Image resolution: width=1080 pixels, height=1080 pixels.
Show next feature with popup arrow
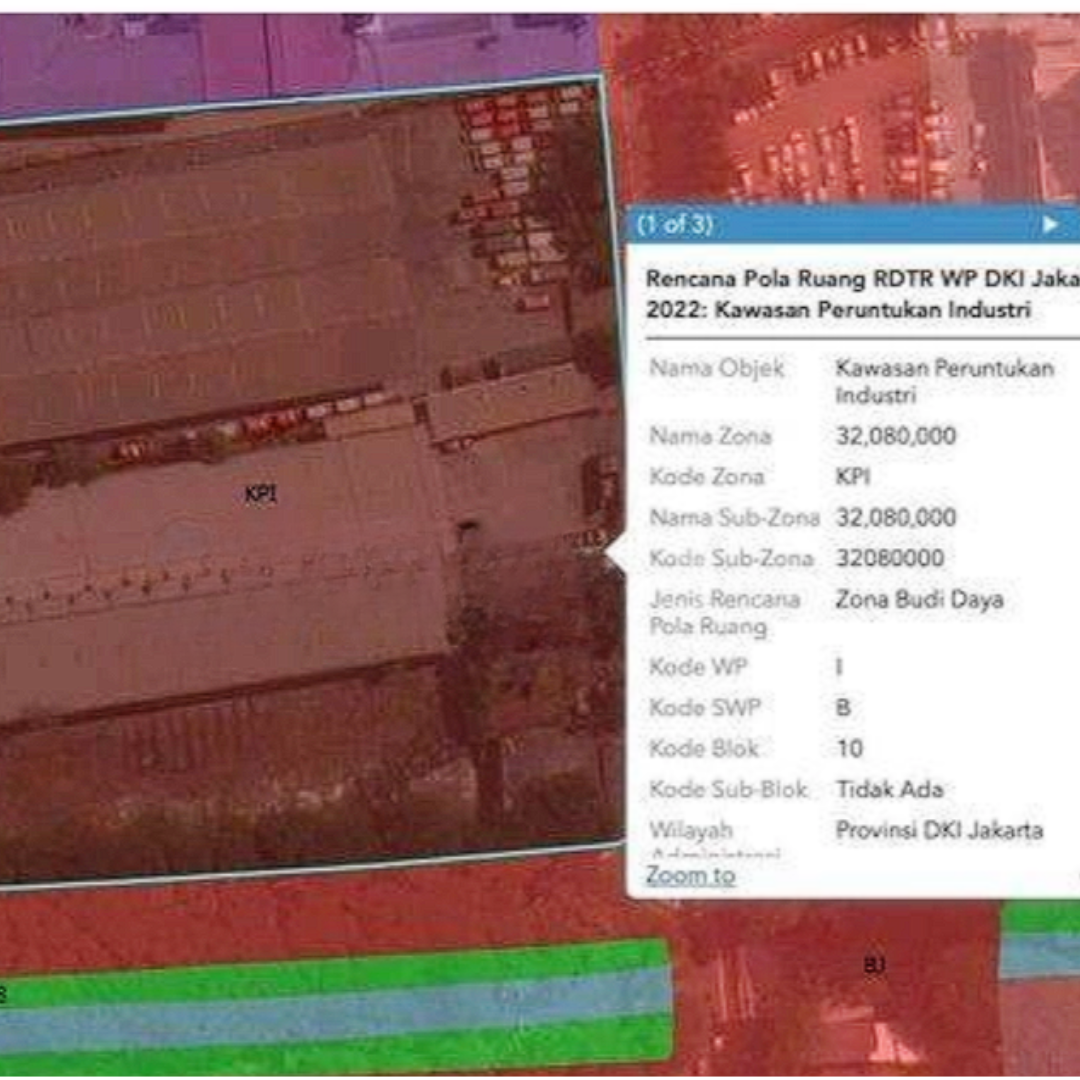[1050, 225]
